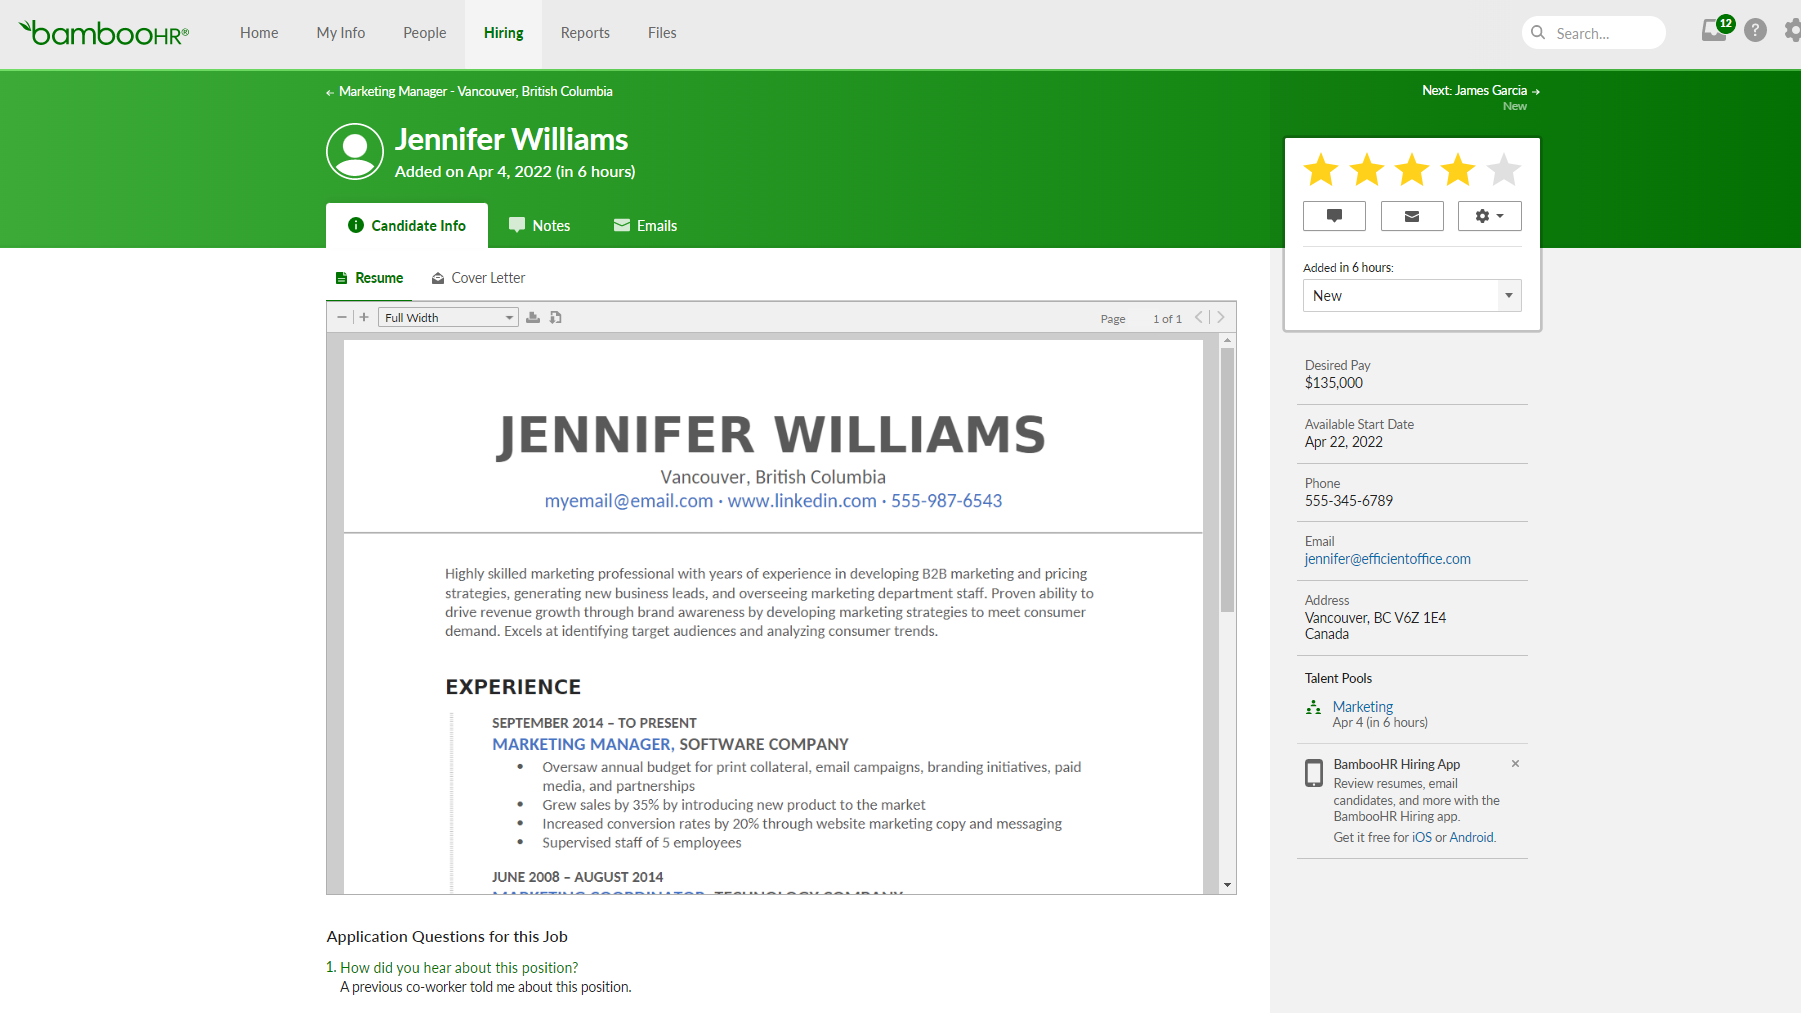Dismiss the BambooHR Hiring App panel
The width and height of the screenshot is (1801, 1013).
coord(1515,763)
